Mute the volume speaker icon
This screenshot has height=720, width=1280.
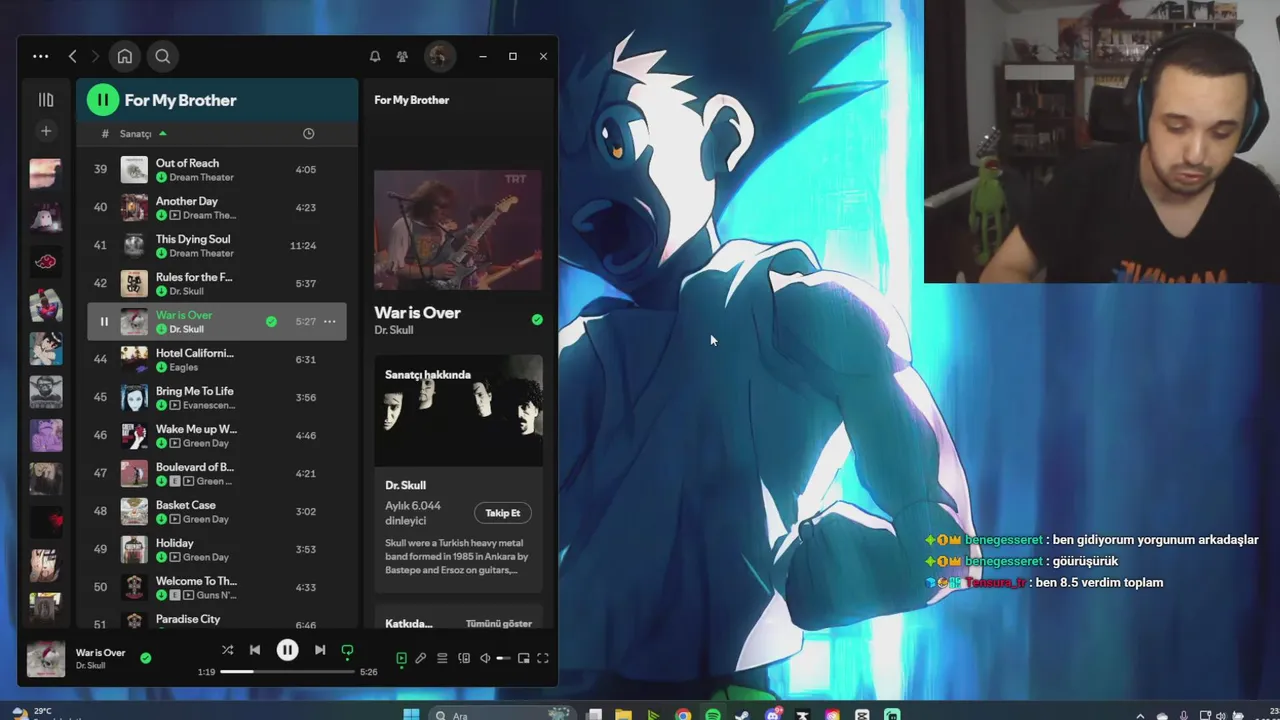point(485,658)
